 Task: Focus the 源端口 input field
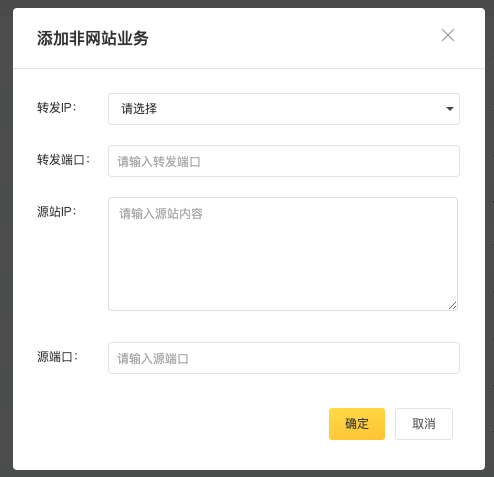284,358
